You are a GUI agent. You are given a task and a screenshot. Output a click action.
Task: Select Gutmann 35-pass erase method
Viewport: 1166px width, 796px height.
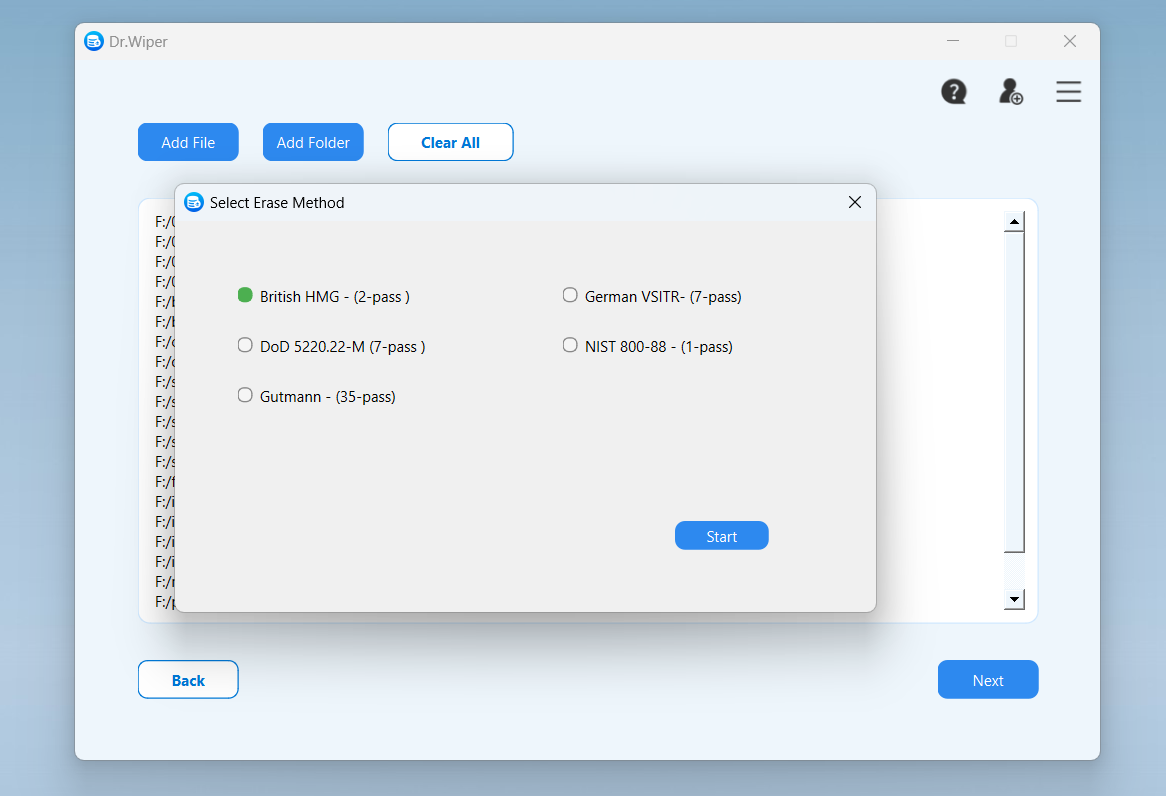pyautogui.click(x=245, y=395)
